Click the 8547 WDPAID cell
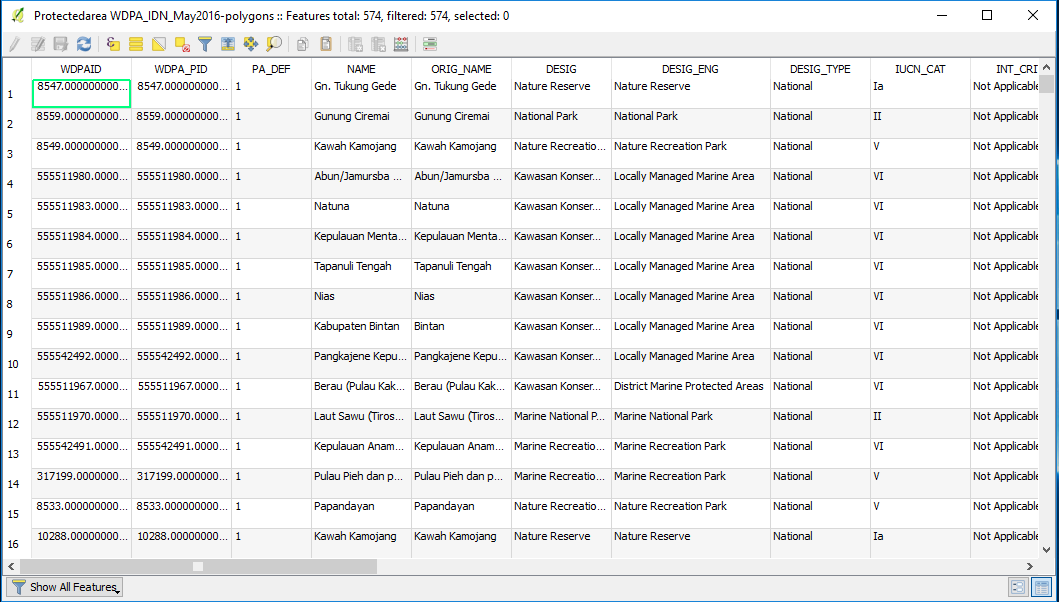 tap(81, 94)
